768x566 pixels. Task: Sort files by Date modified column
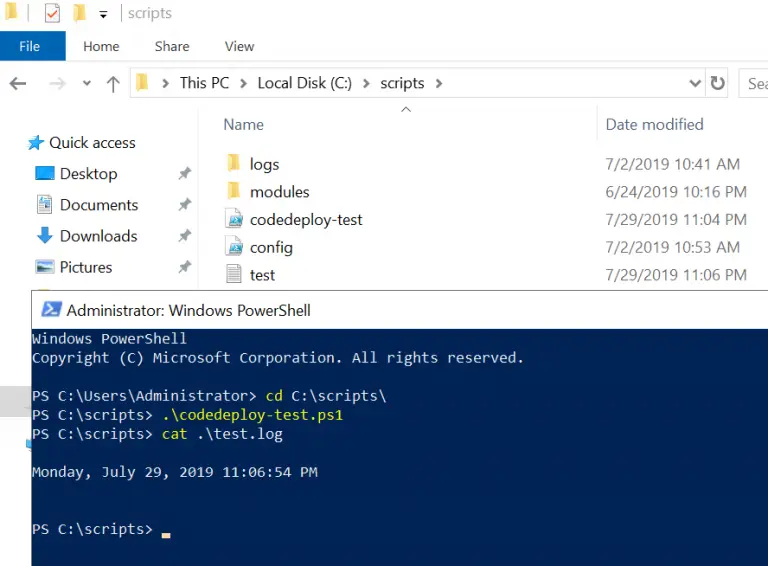tap(654, 124)
